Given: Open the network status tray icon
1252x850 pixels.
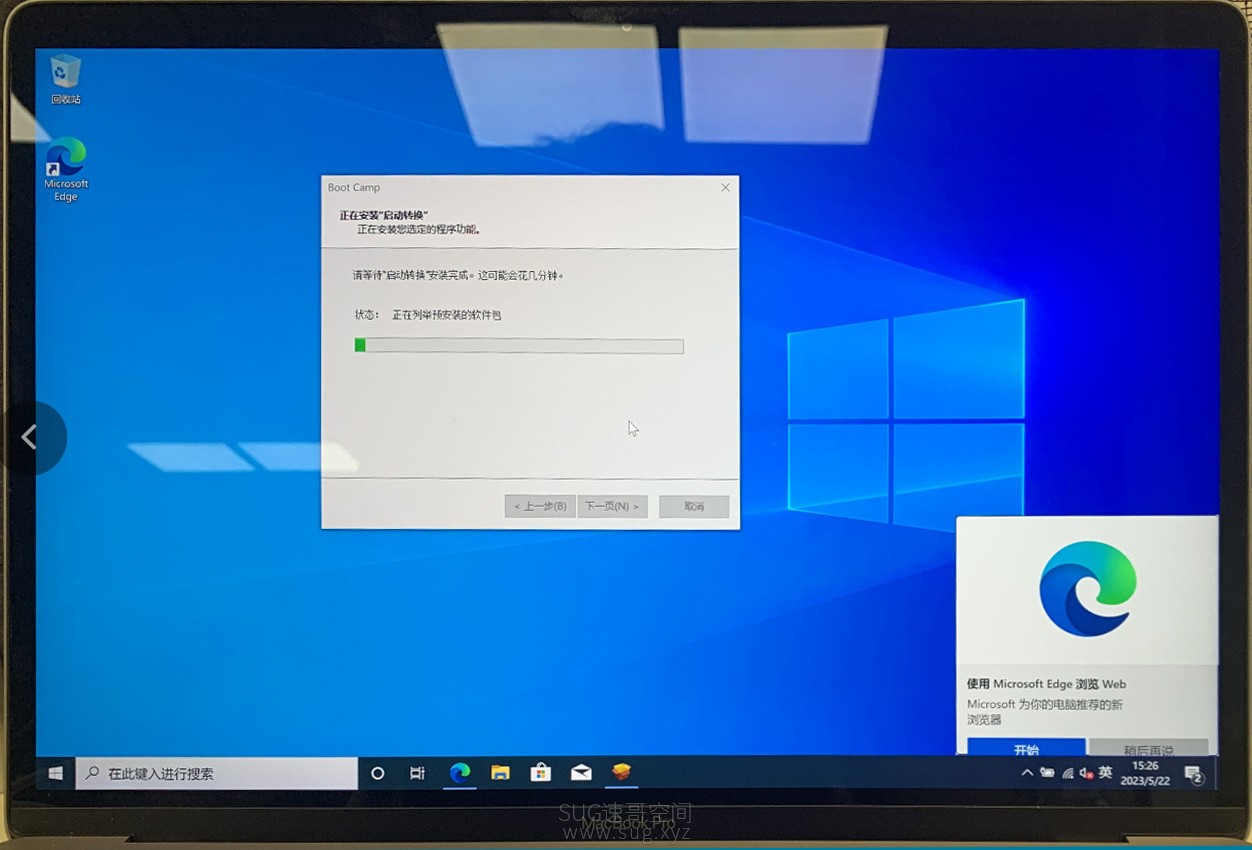Looking at the screenshot, I should pyautogui.click(x=1067, y=773).
